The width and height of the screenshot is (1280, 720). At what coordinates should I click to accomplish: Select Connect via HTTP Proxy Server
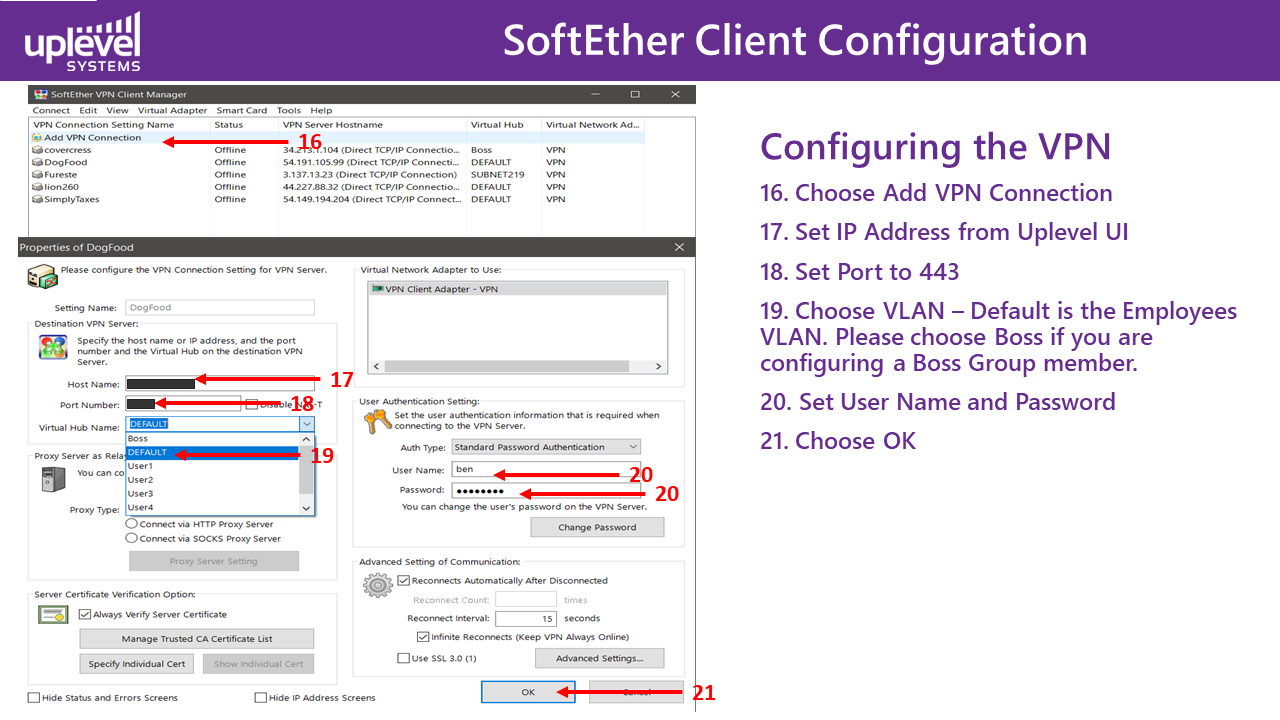click(132, 524)
